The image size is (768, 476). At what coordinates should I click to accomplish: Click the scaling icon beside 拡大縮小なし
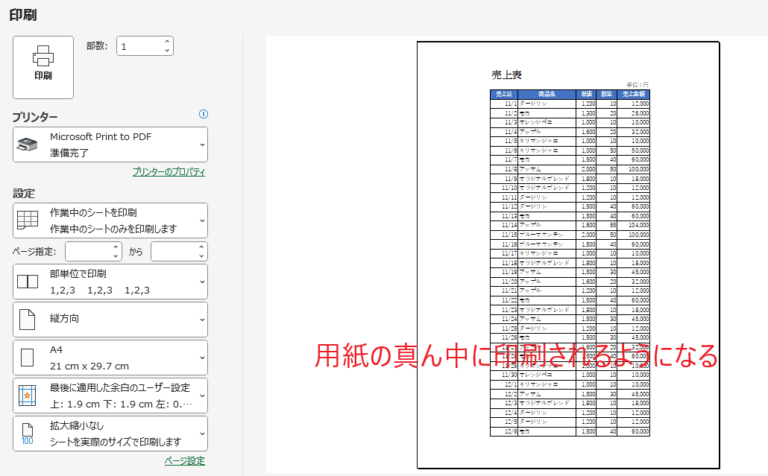tap(27, 434)
